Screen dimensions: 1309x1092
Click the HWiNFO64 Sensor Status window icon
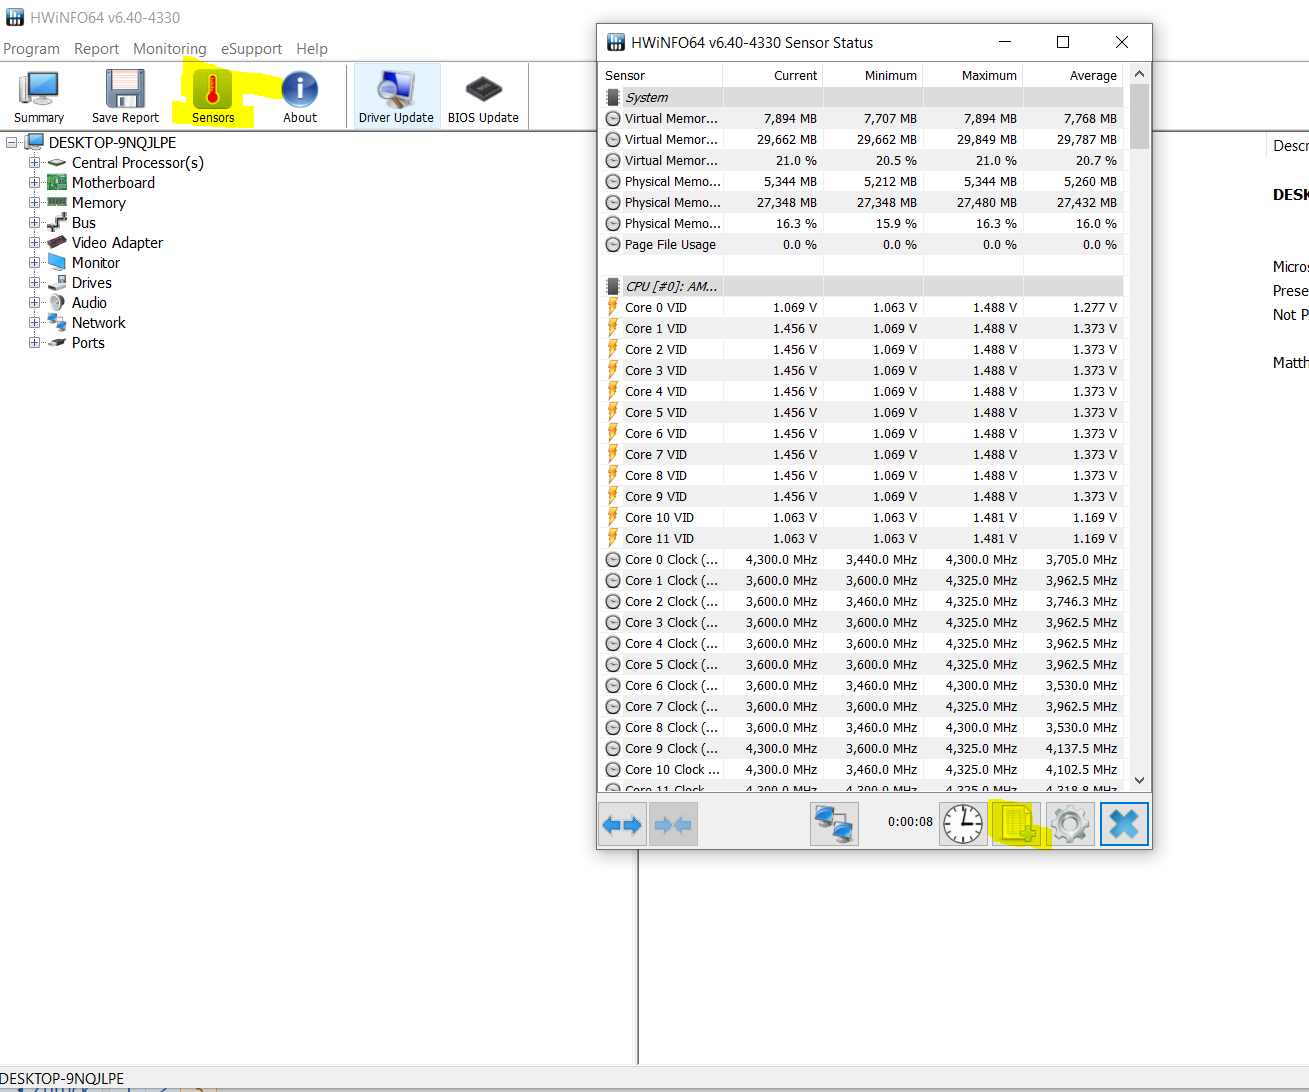click(x=616, y=42)
